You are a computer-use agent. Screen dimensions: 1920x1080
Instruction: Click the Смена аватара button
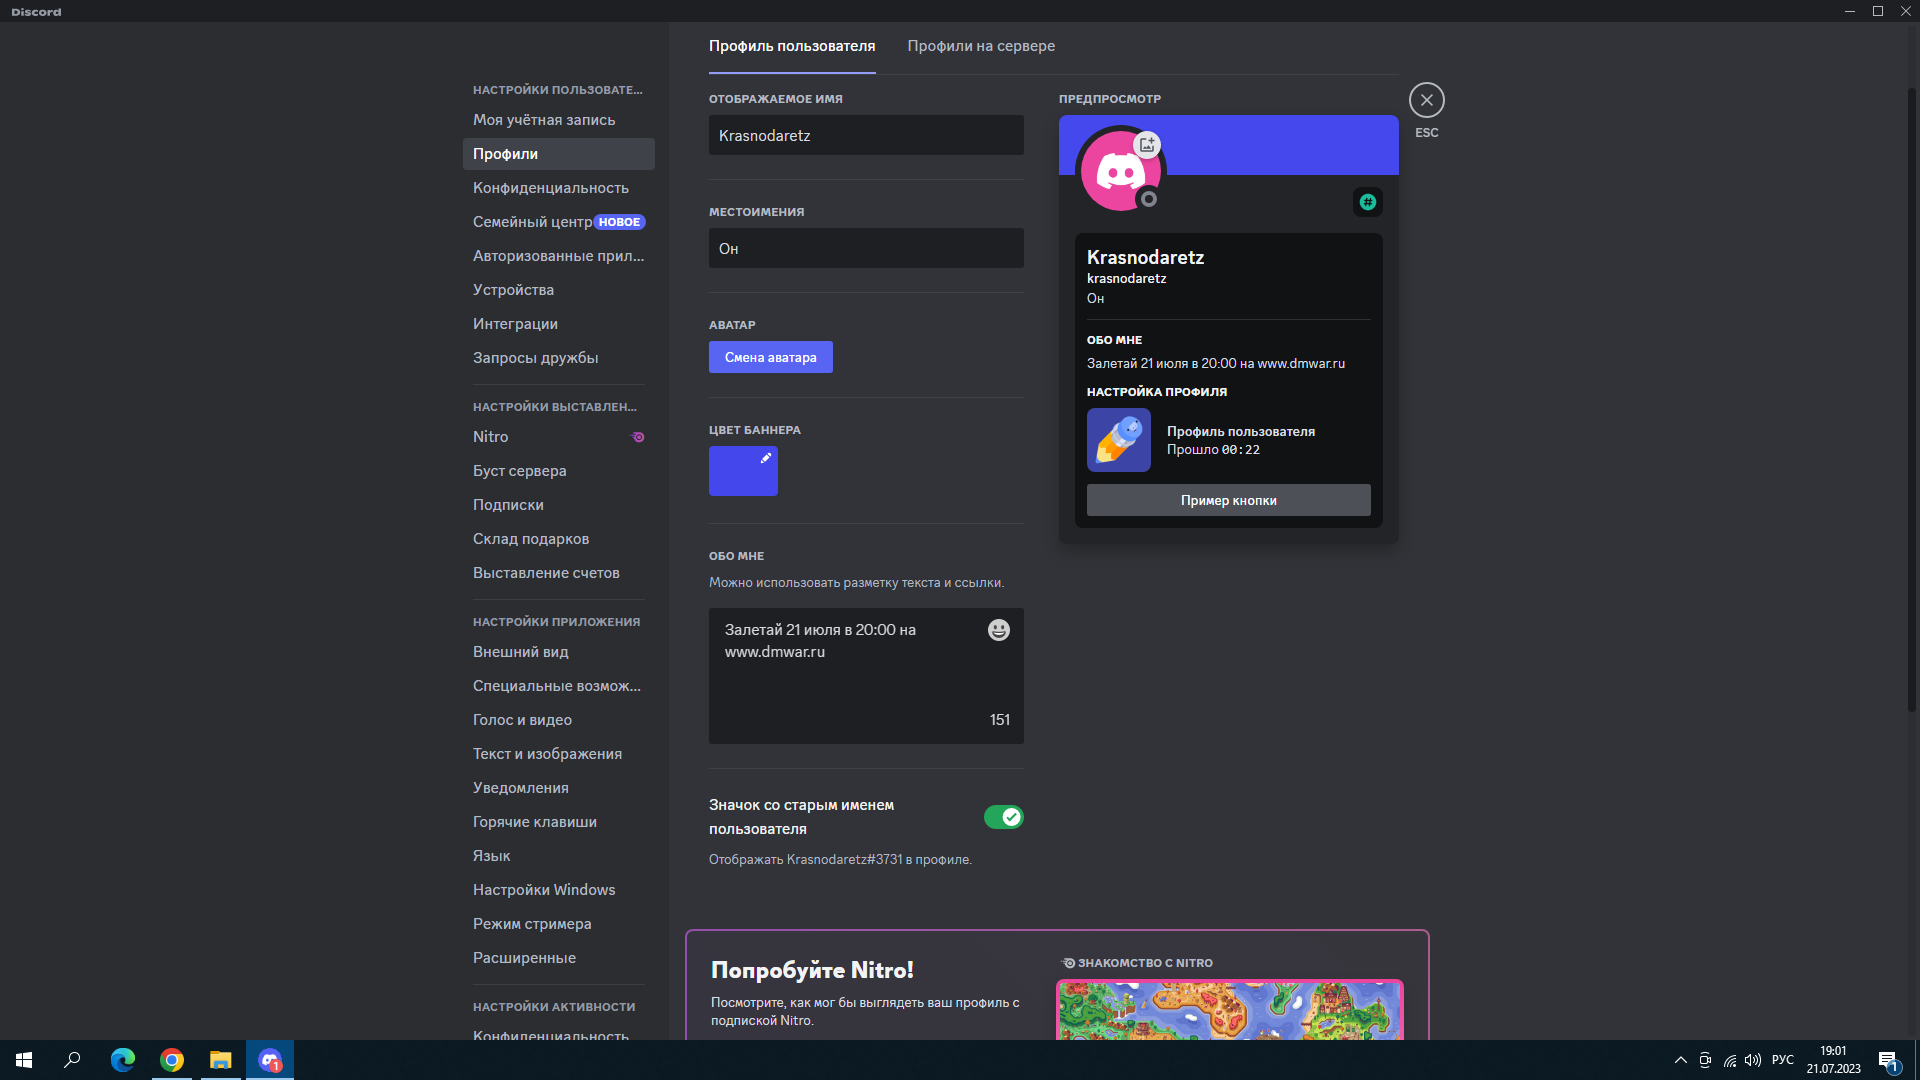point(771,357)
